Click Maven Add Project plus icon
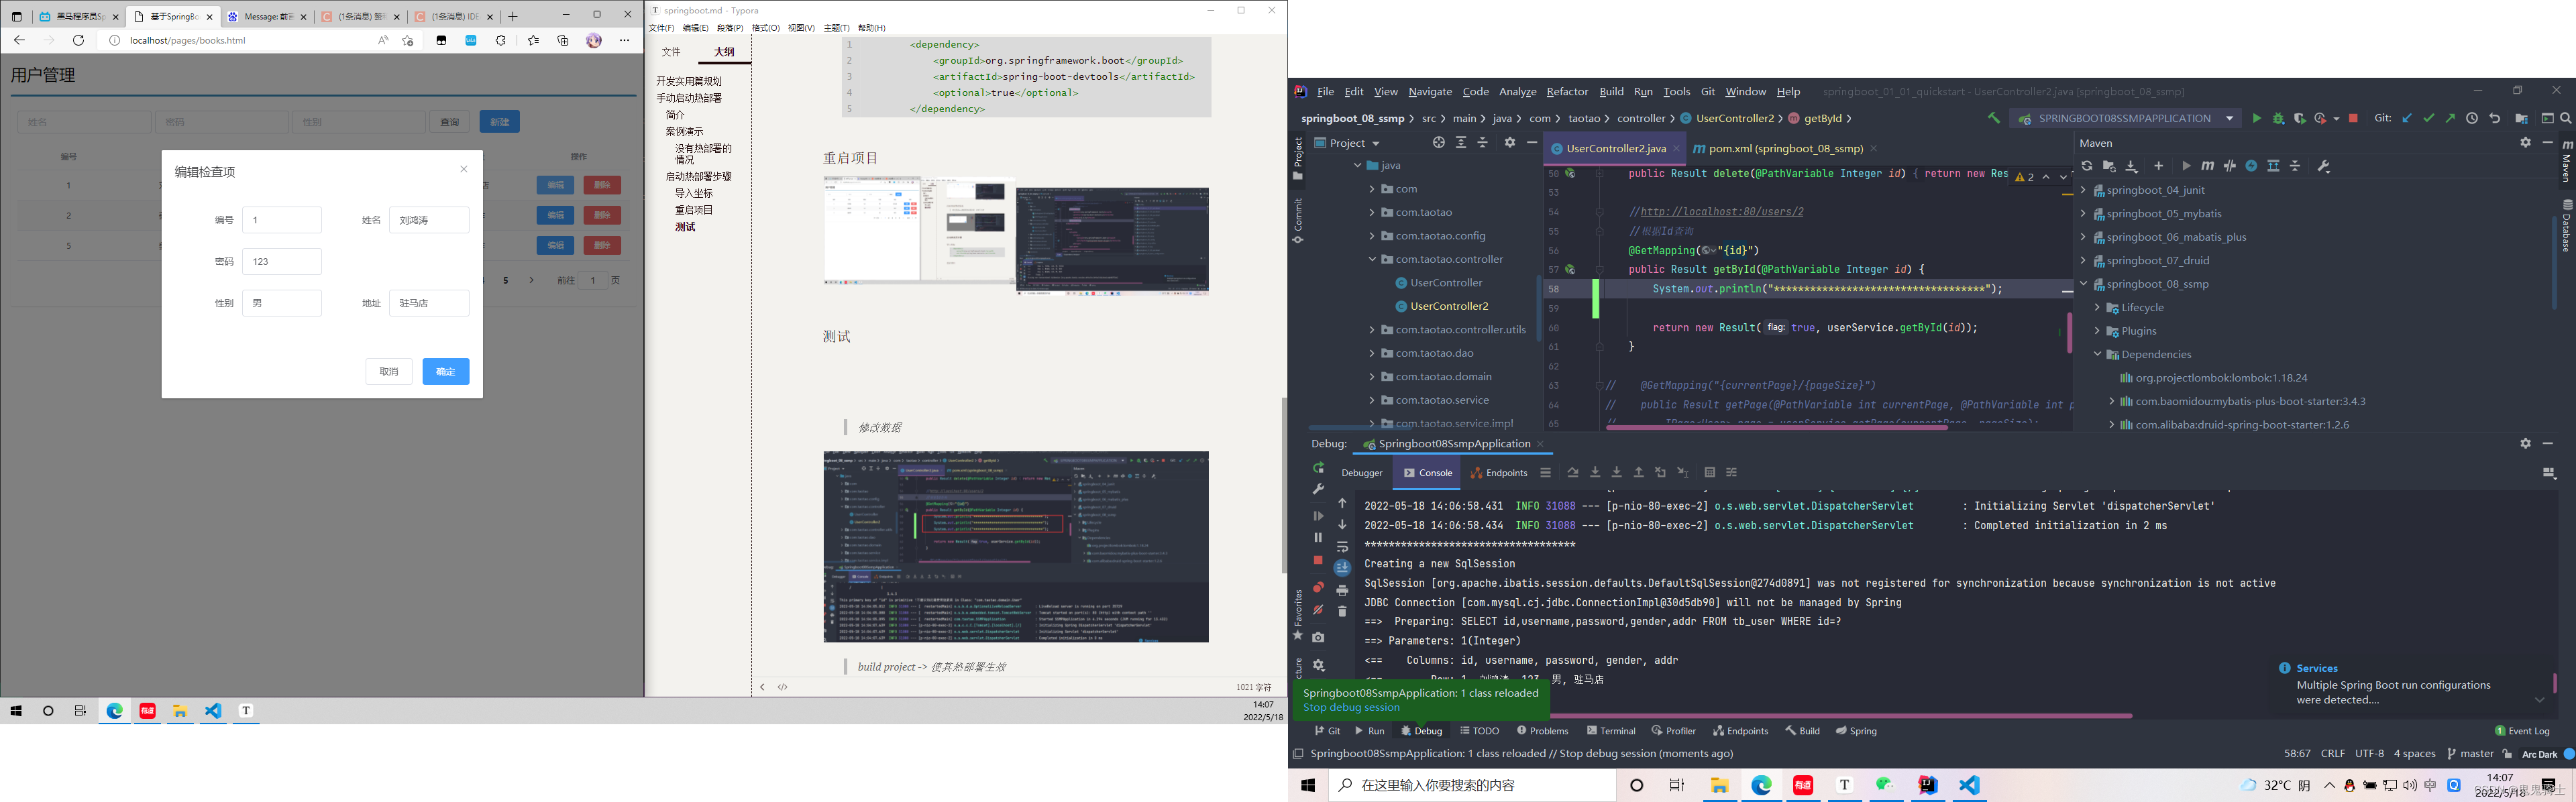2576x802 pixels. pyautogui.click(x=2158, y=166)
